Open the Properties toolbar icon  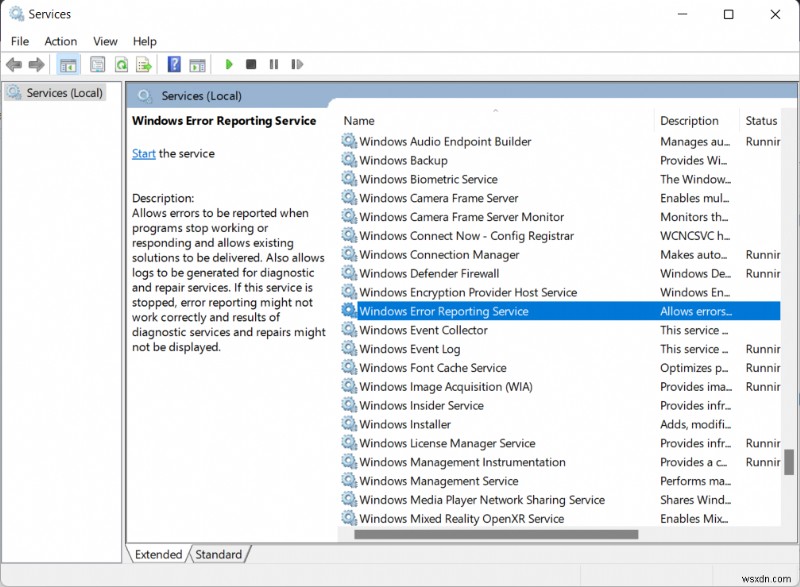click(x=97, y=65)
